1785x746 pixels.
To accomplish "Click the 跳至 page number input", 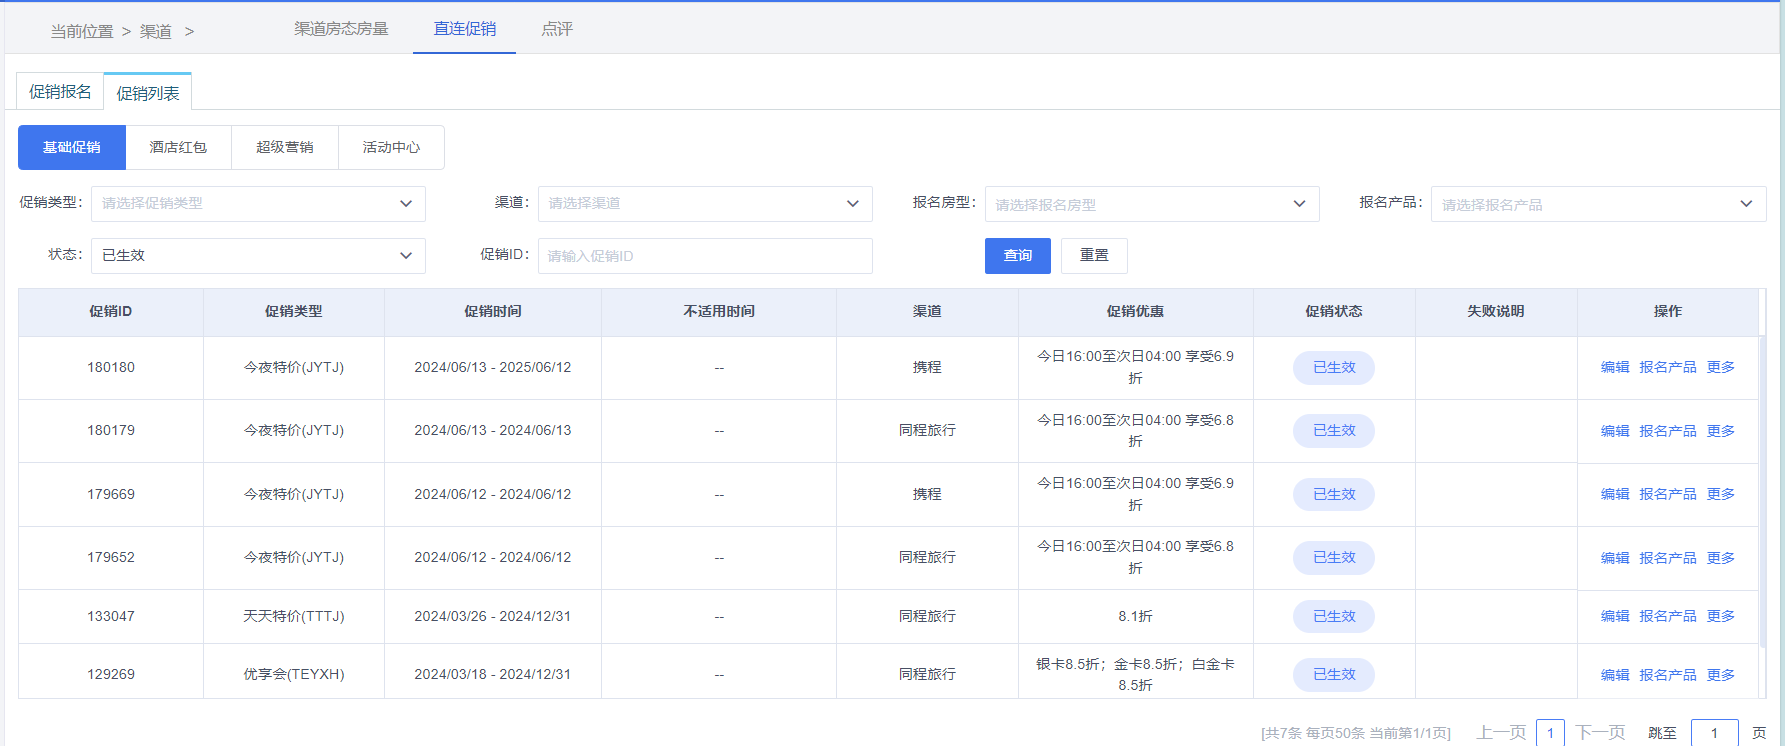I will [x=1714, y=733].
